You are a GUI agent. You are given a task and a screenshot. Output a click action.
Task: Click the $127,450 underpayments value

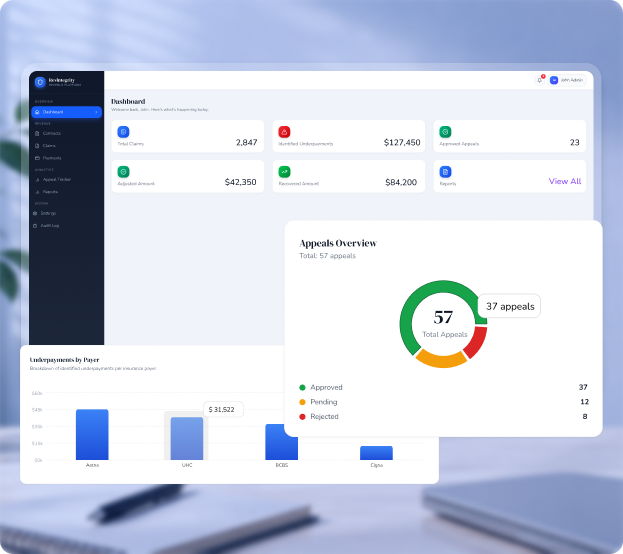(402, 142)
